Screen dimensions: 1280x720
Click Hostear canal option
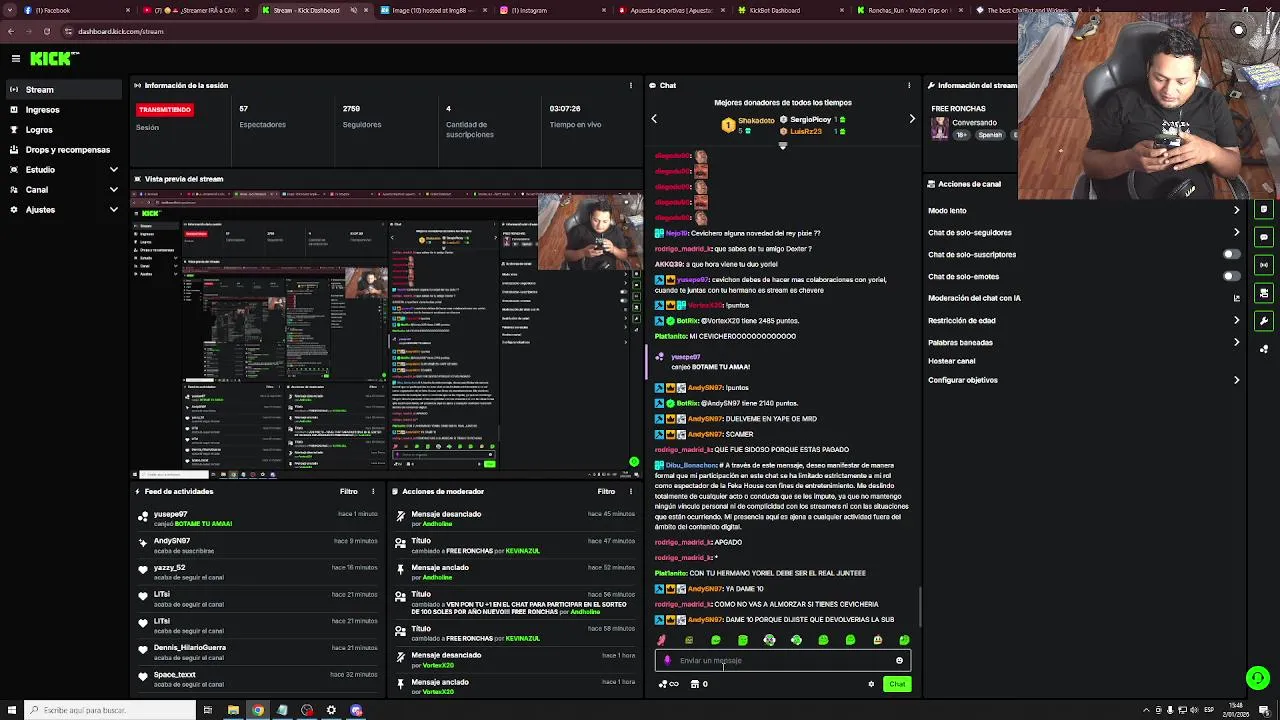[x=951, y=361]
